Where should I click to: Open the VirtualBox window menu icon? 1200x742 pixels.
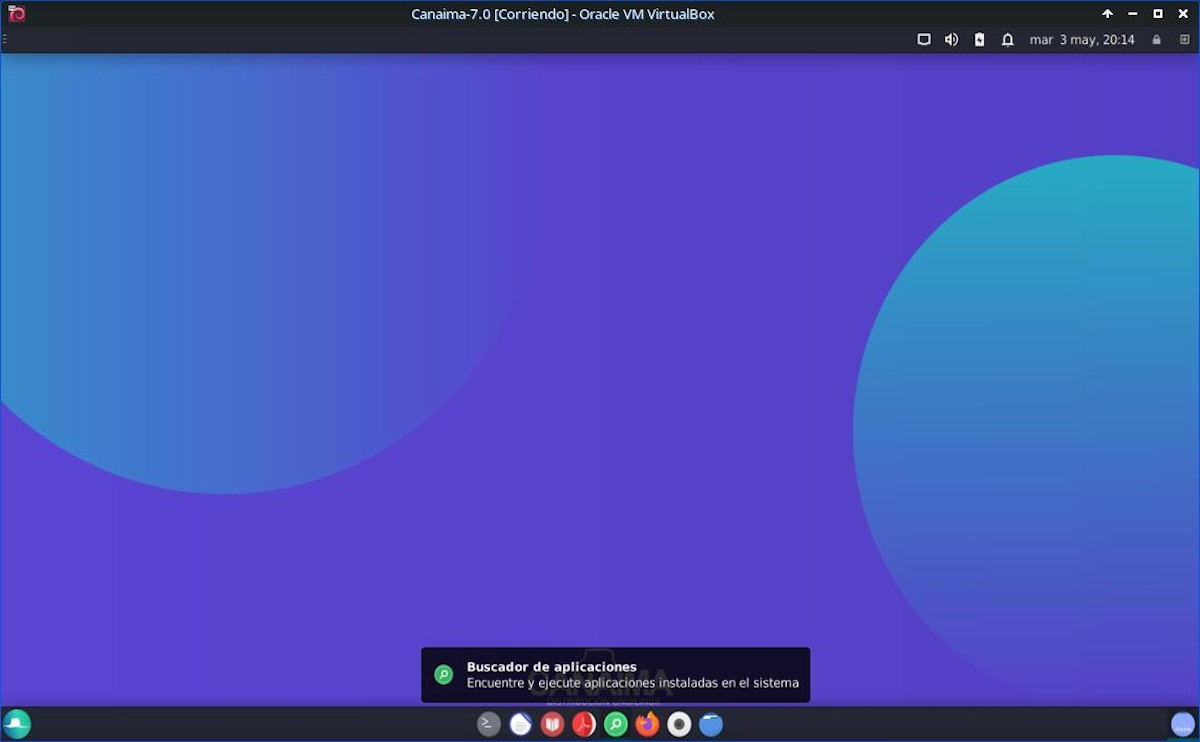(16, 14)
